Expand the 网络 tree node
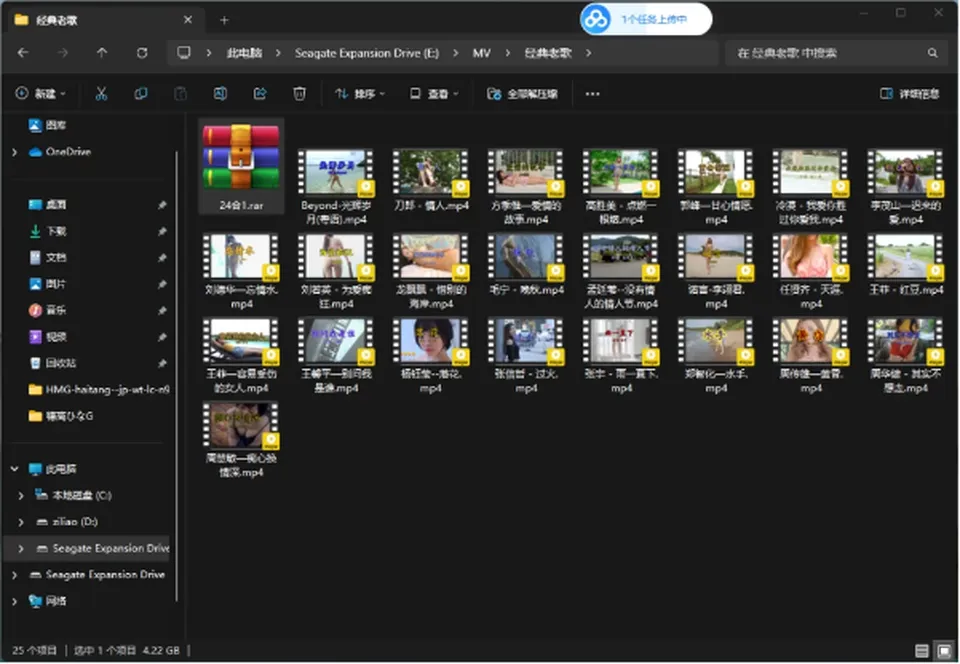 click(15, 602)
